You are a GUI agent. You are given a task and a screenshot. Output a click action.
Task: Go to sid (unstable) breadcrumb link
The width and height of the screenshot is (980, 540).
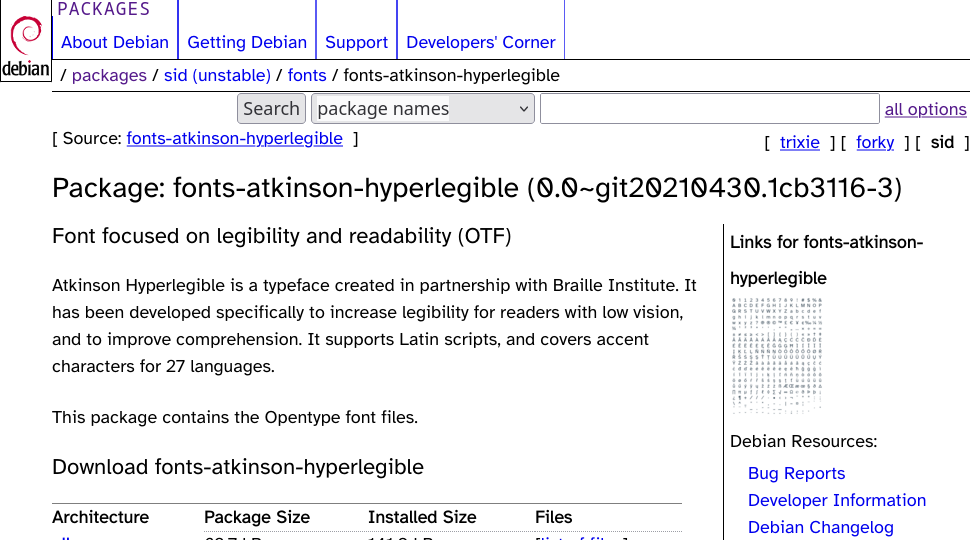(x=217, y=76)
